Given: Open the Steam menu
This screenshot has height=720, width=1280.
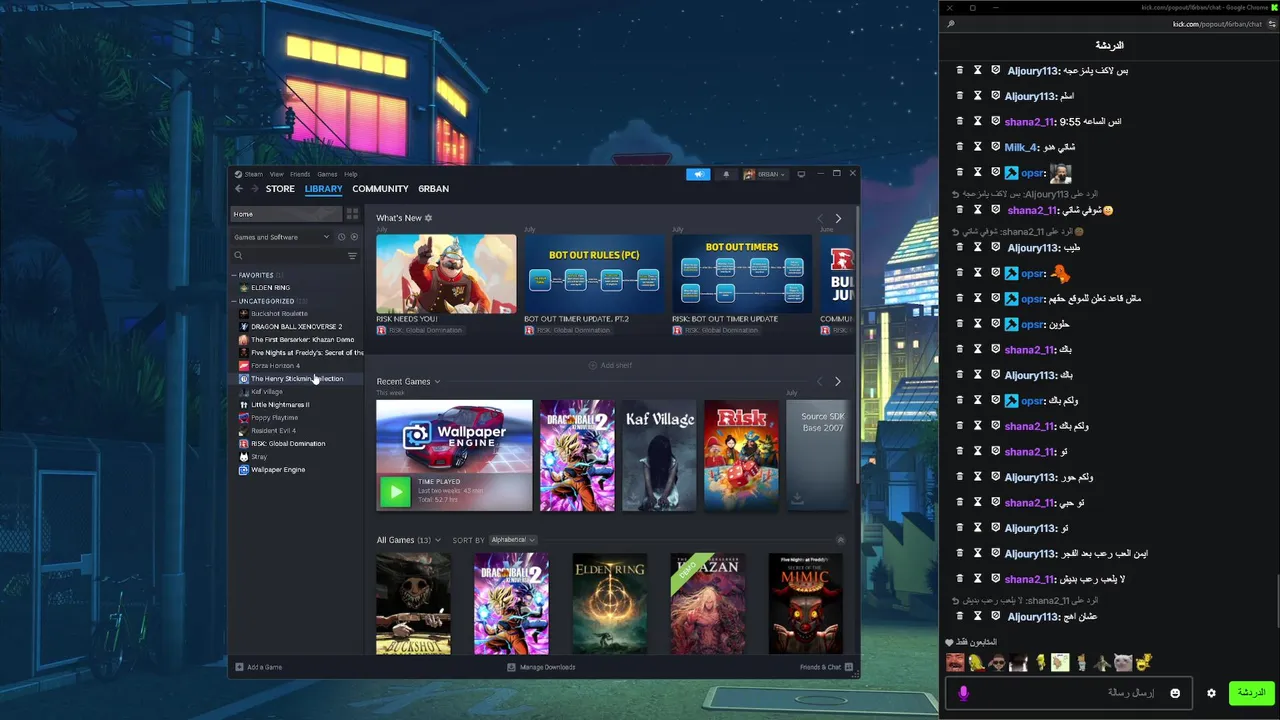Looking at the screenshot, I should coord(249,174).
